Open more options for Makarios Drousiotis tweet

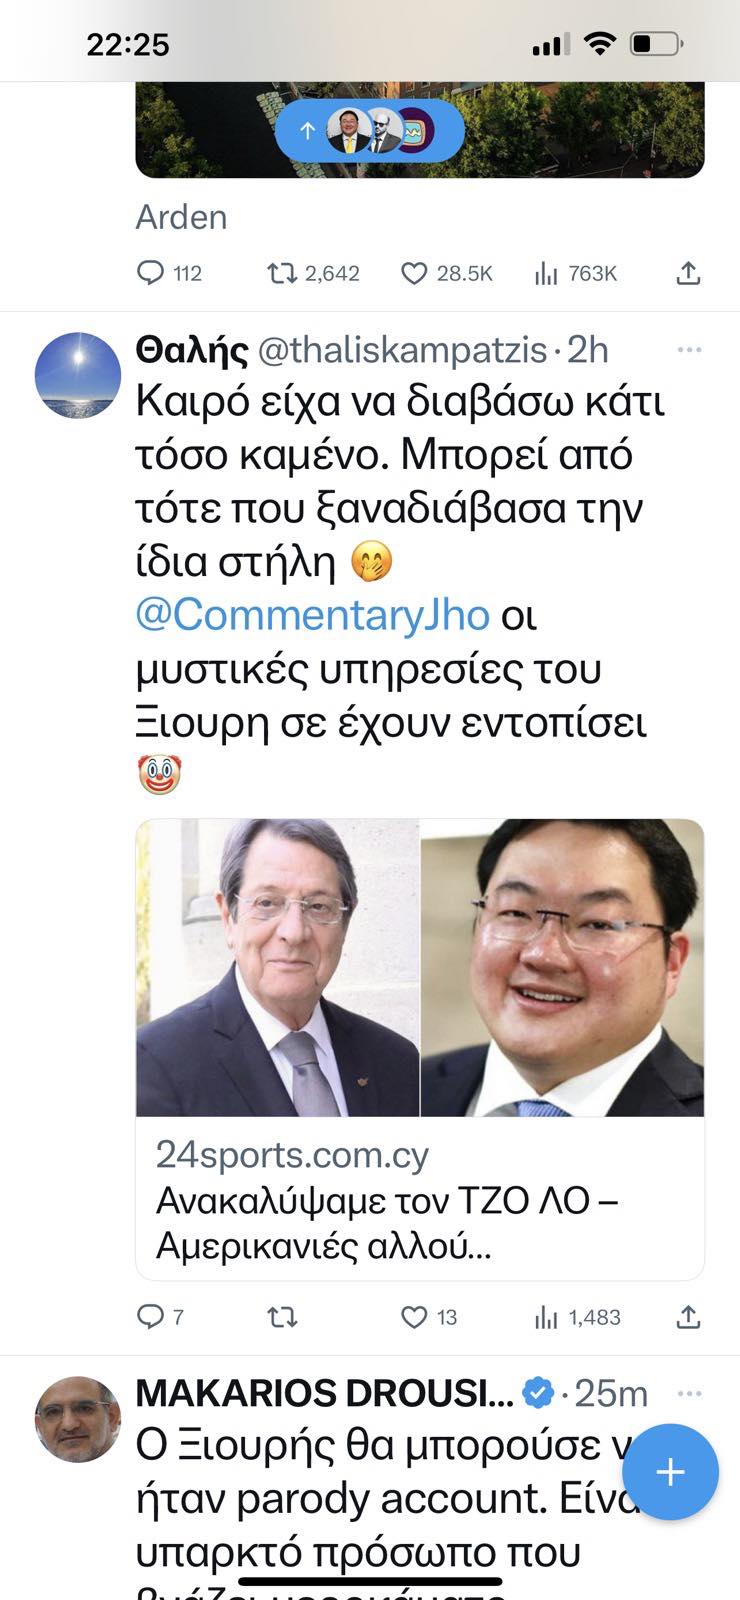point(690,1393)
